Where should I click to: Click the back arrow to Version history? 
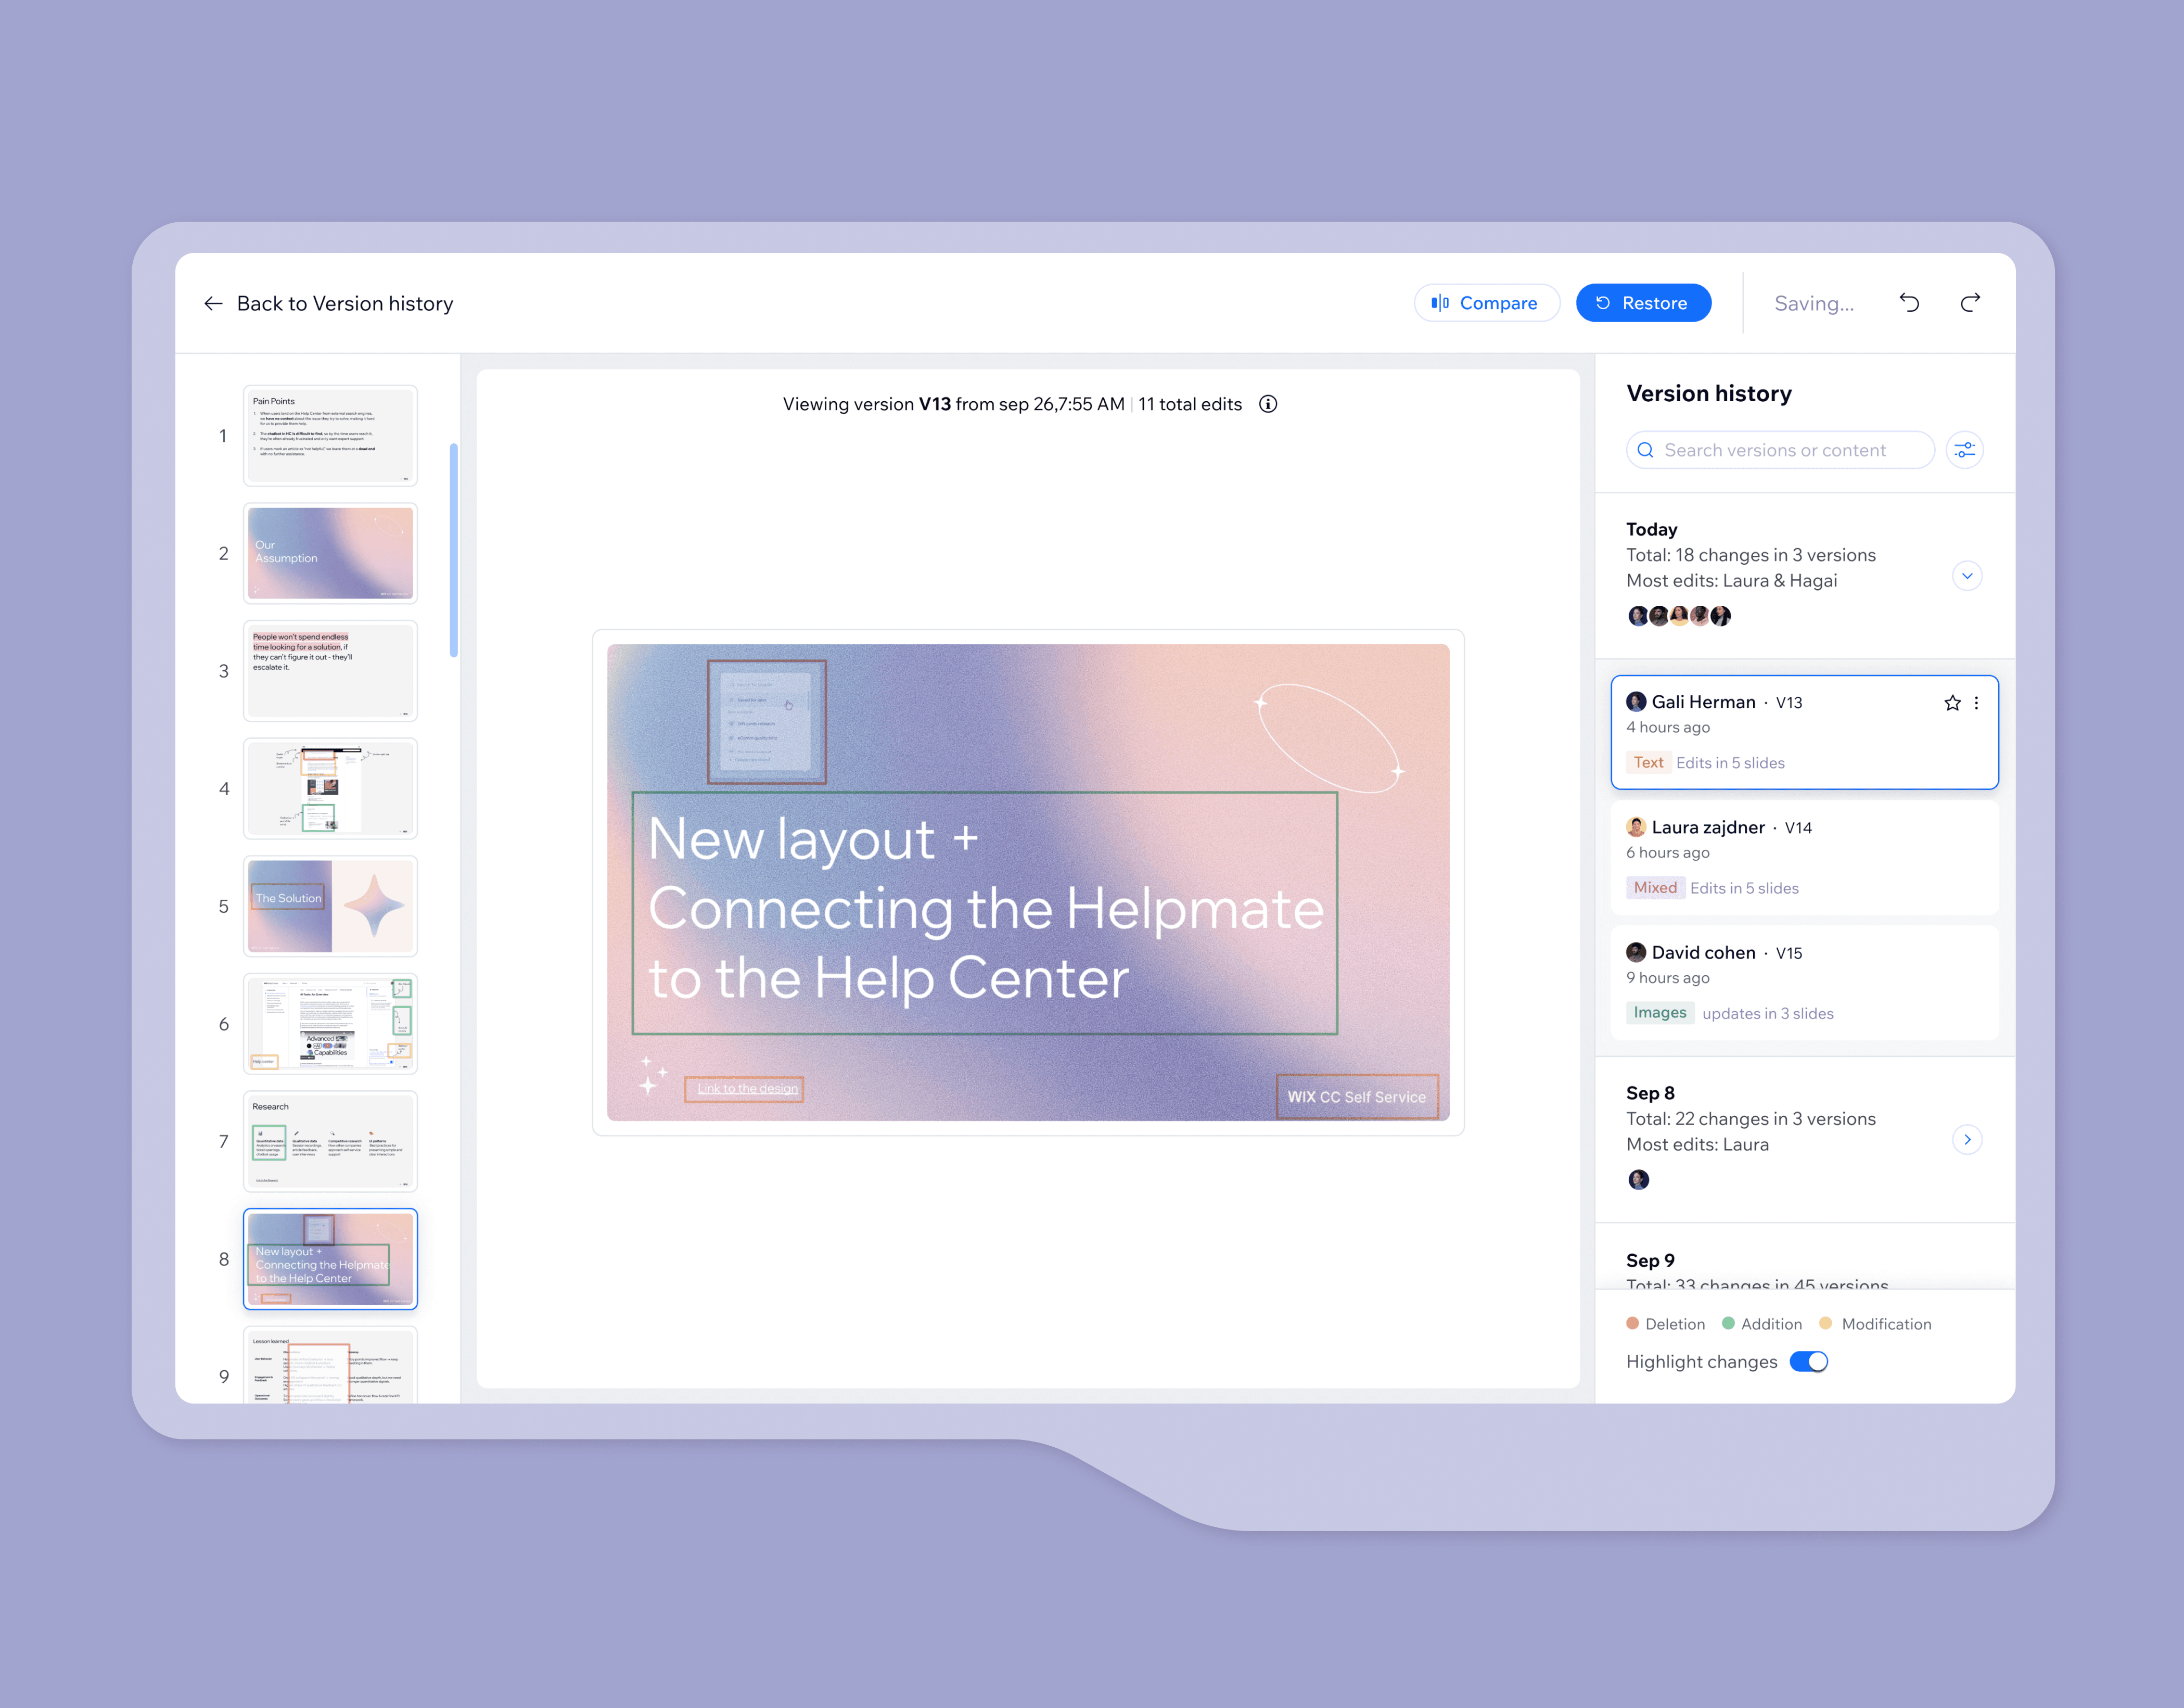pos(213,303)
